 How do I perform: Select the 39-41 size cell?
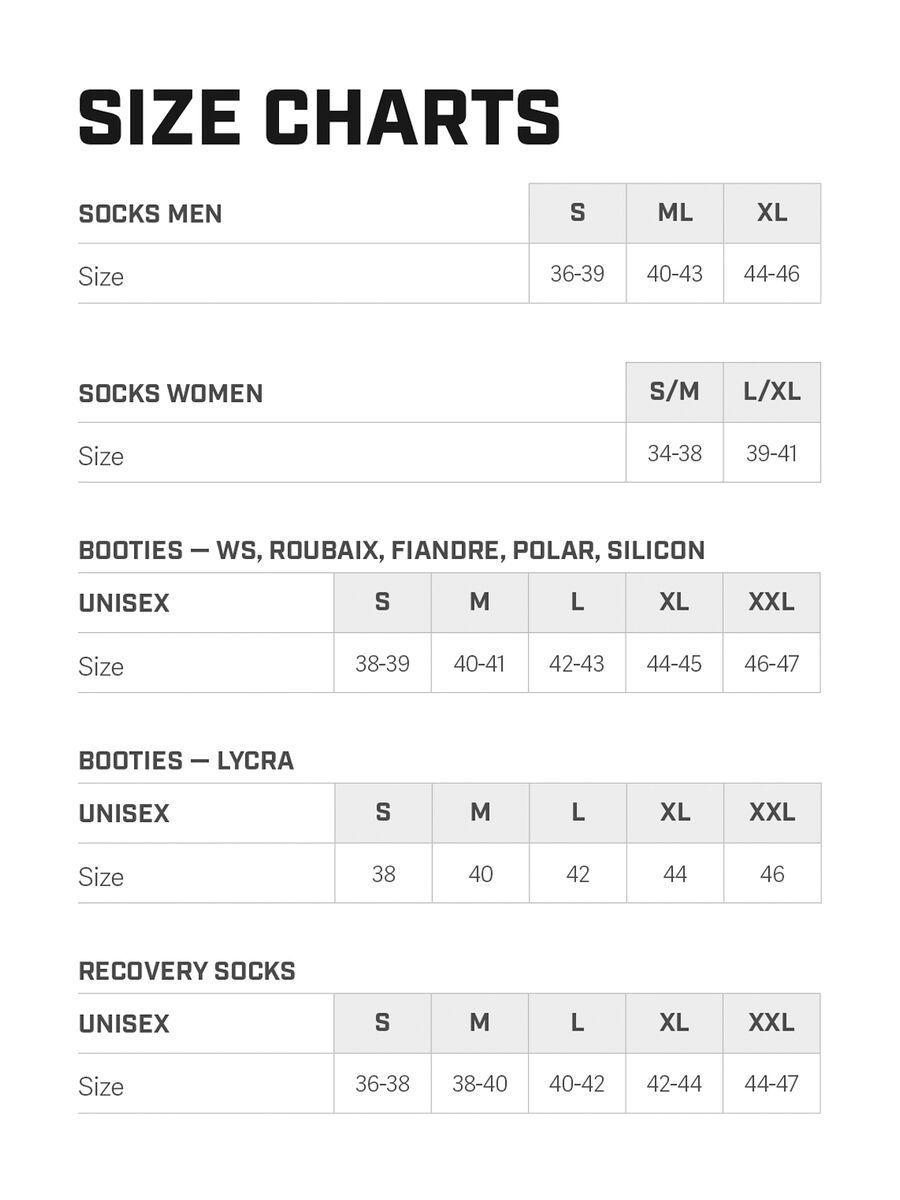click(x=772, y=453)
